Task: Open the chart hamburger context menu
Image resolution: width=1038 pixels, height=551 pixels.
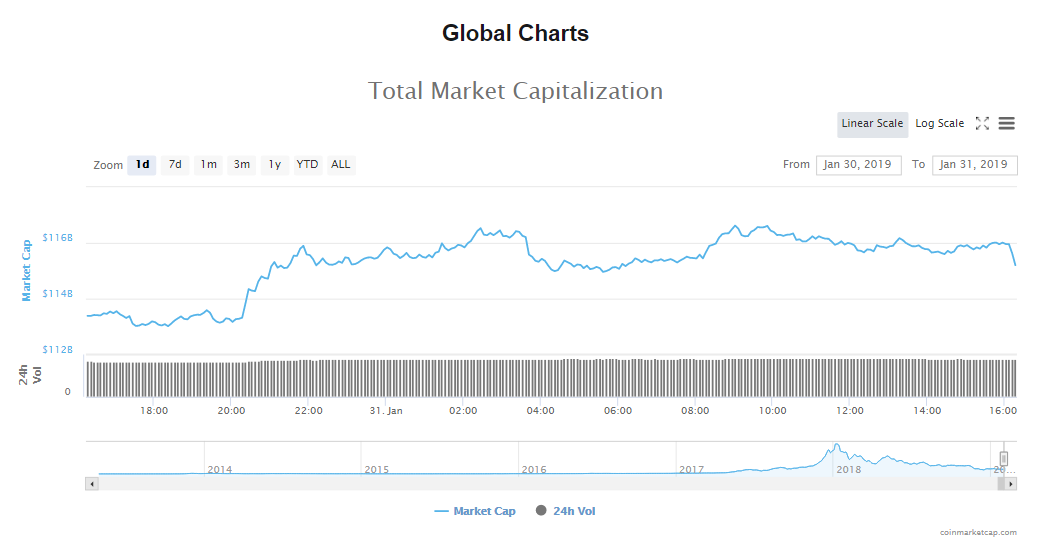Action: [x=1006, y=124]
